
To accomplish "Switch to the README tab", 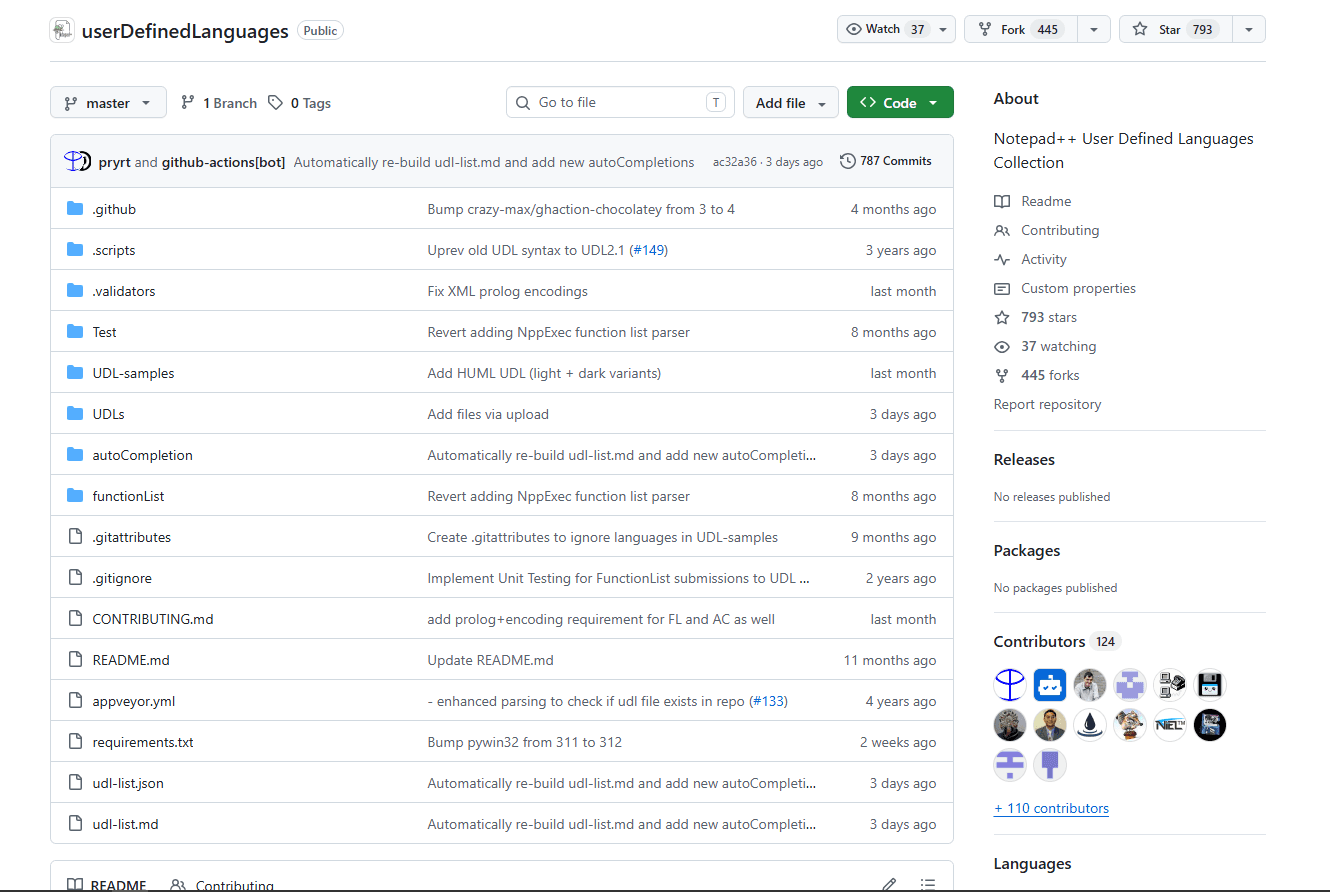I will tap(106, 885).
